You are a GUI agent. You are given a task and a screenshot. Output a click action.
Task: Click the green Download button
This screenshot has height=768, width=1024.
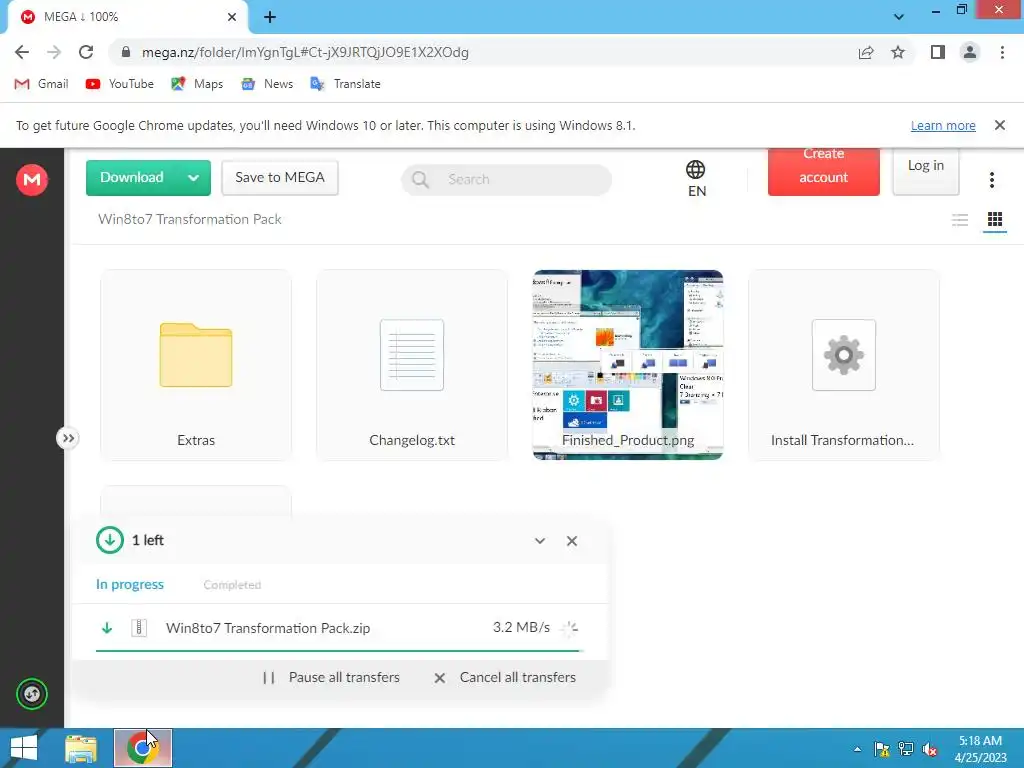pos(132,178)
